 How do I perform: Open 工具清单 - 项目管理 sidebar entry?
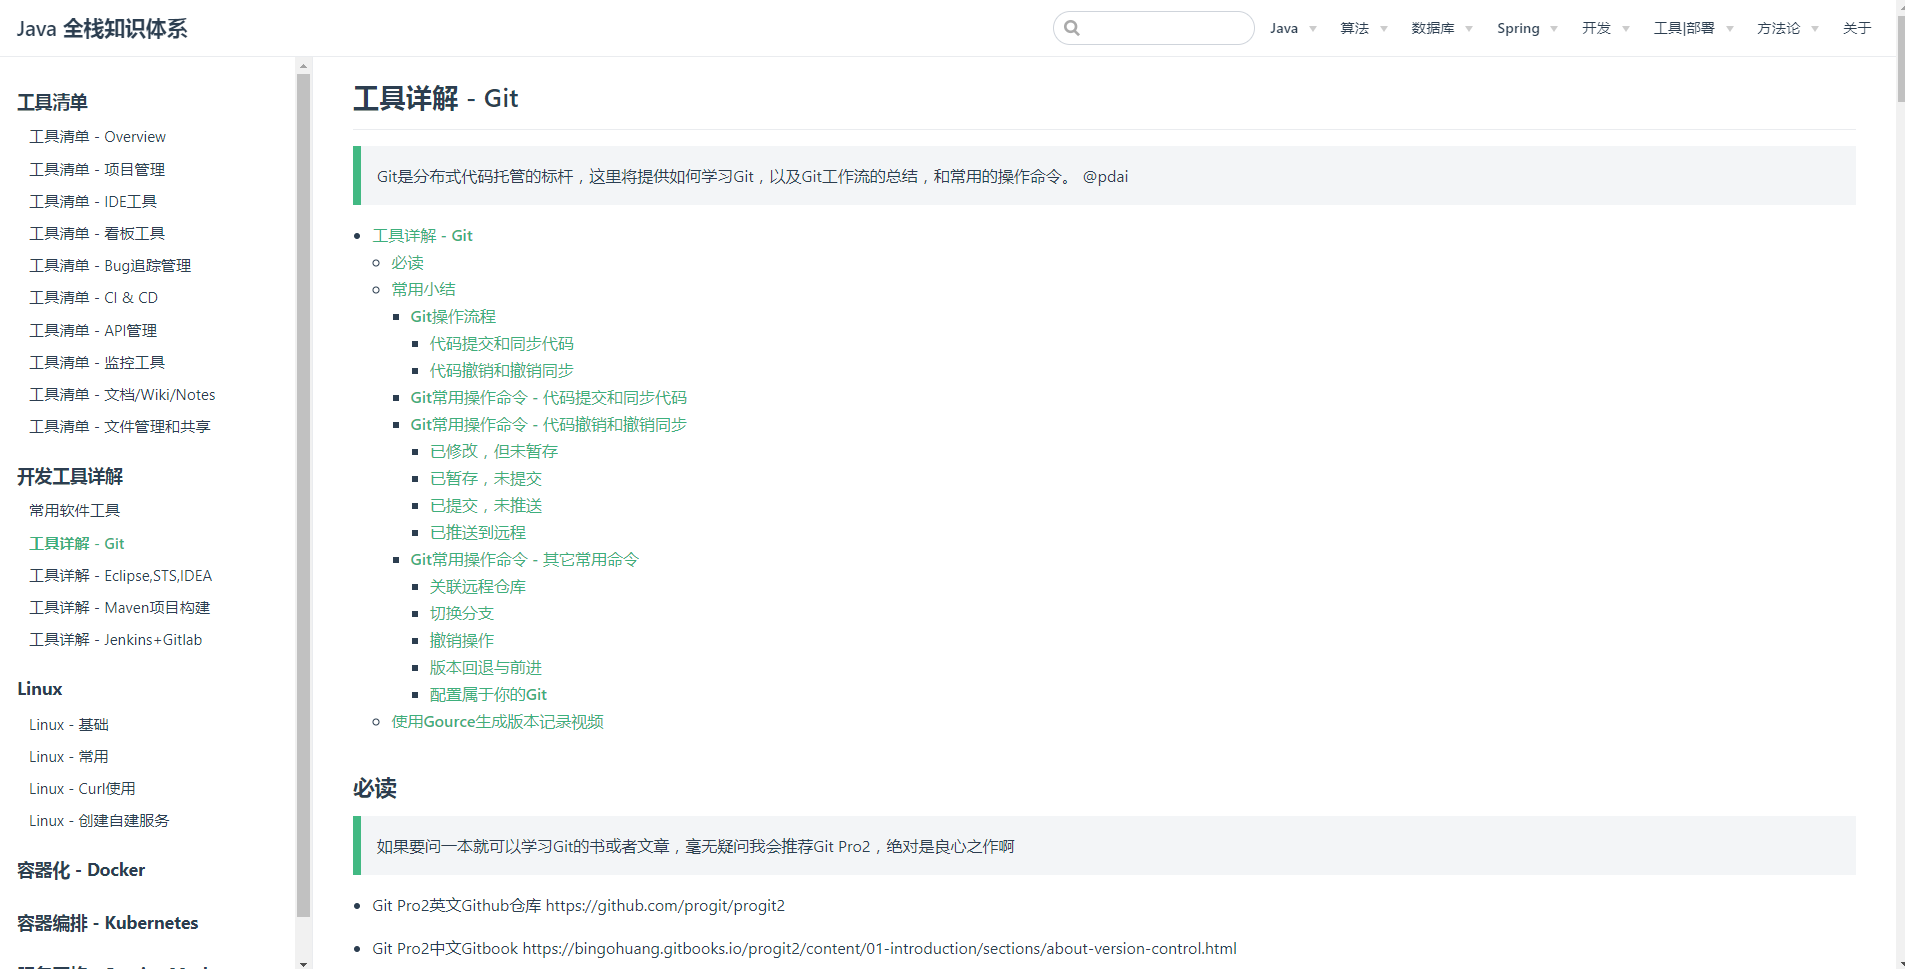point(97,169)
